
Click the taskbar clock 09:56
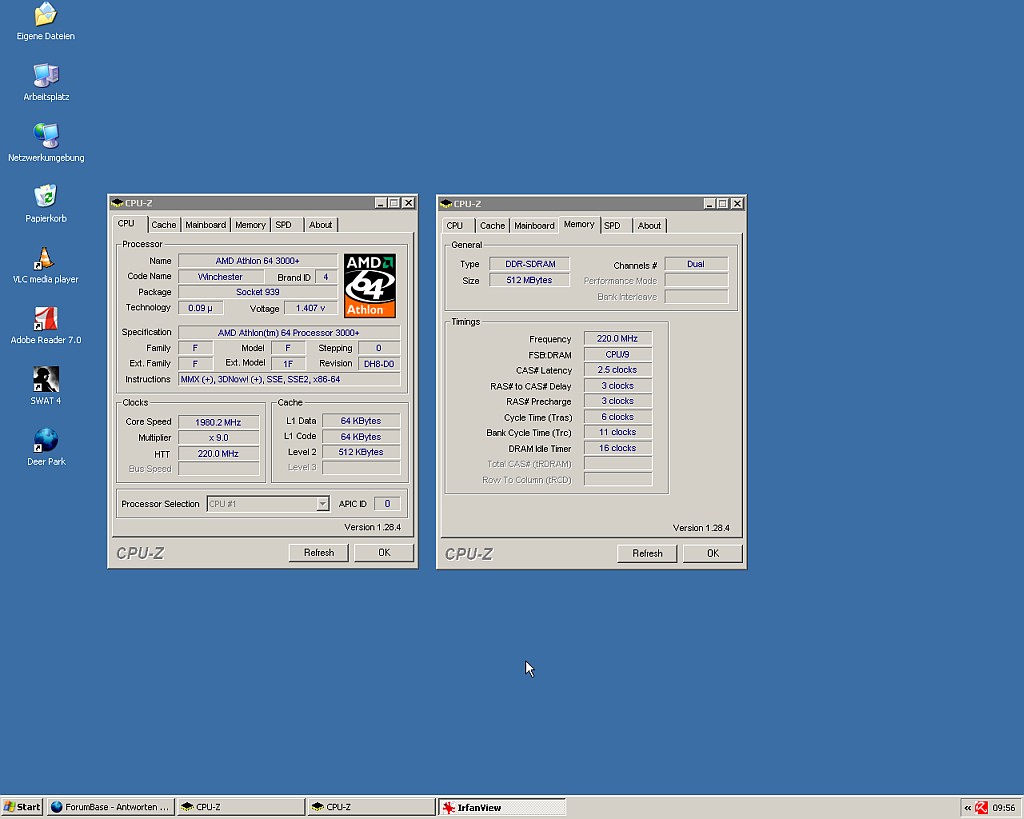click(1004, 808)
